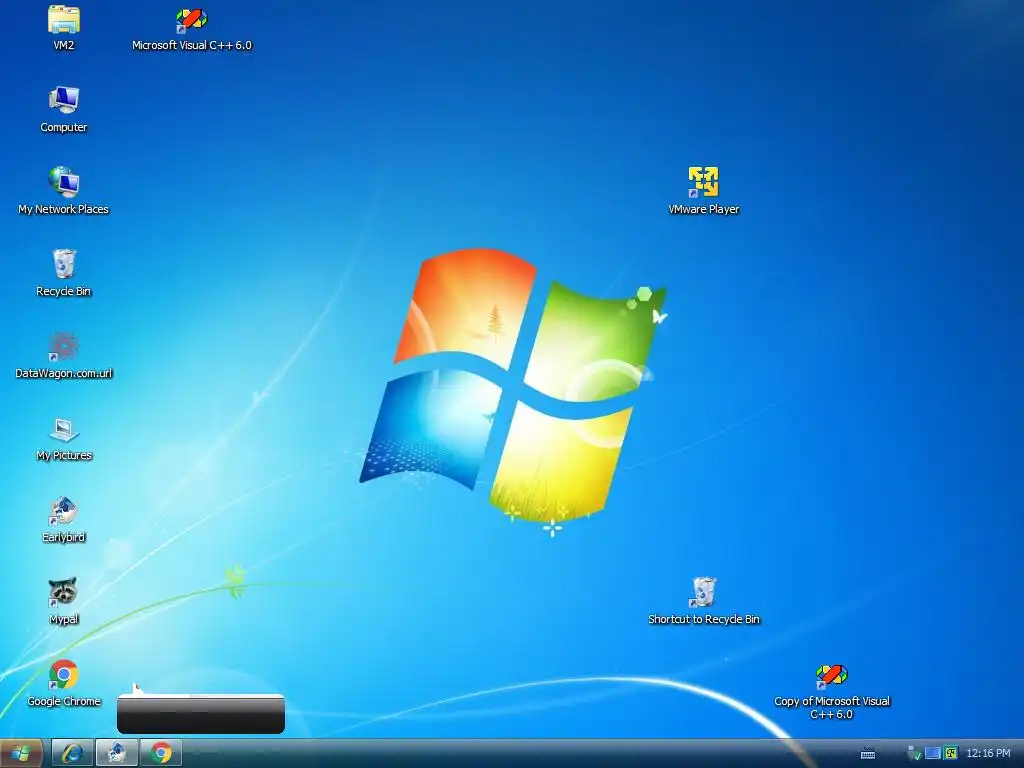Select the Google Chrome desktop shortcut
1024x768 pixels.
click(63, 683)
